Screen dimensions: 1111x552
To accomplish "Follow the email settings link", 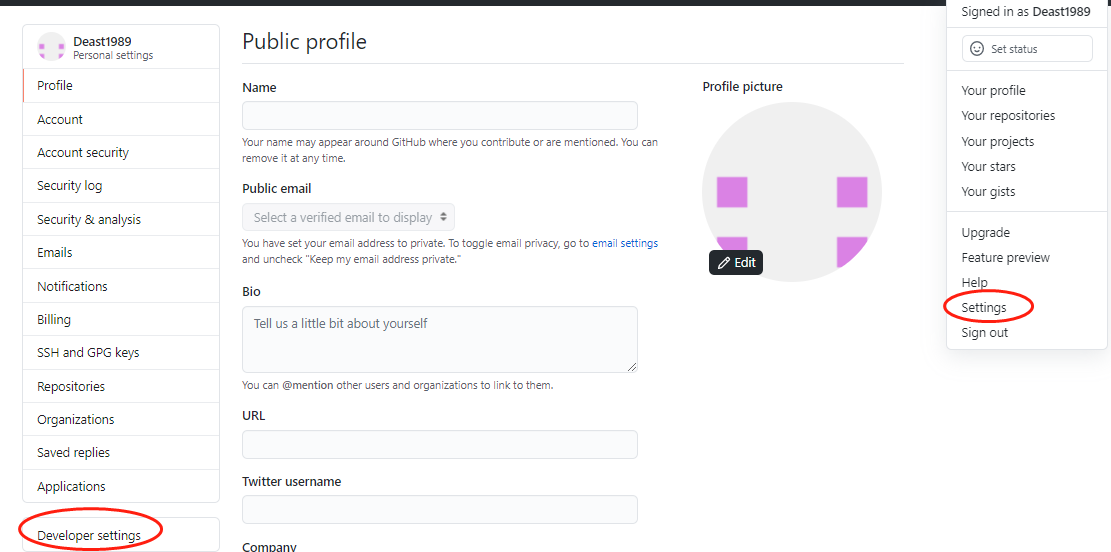I will coord(625,243).
